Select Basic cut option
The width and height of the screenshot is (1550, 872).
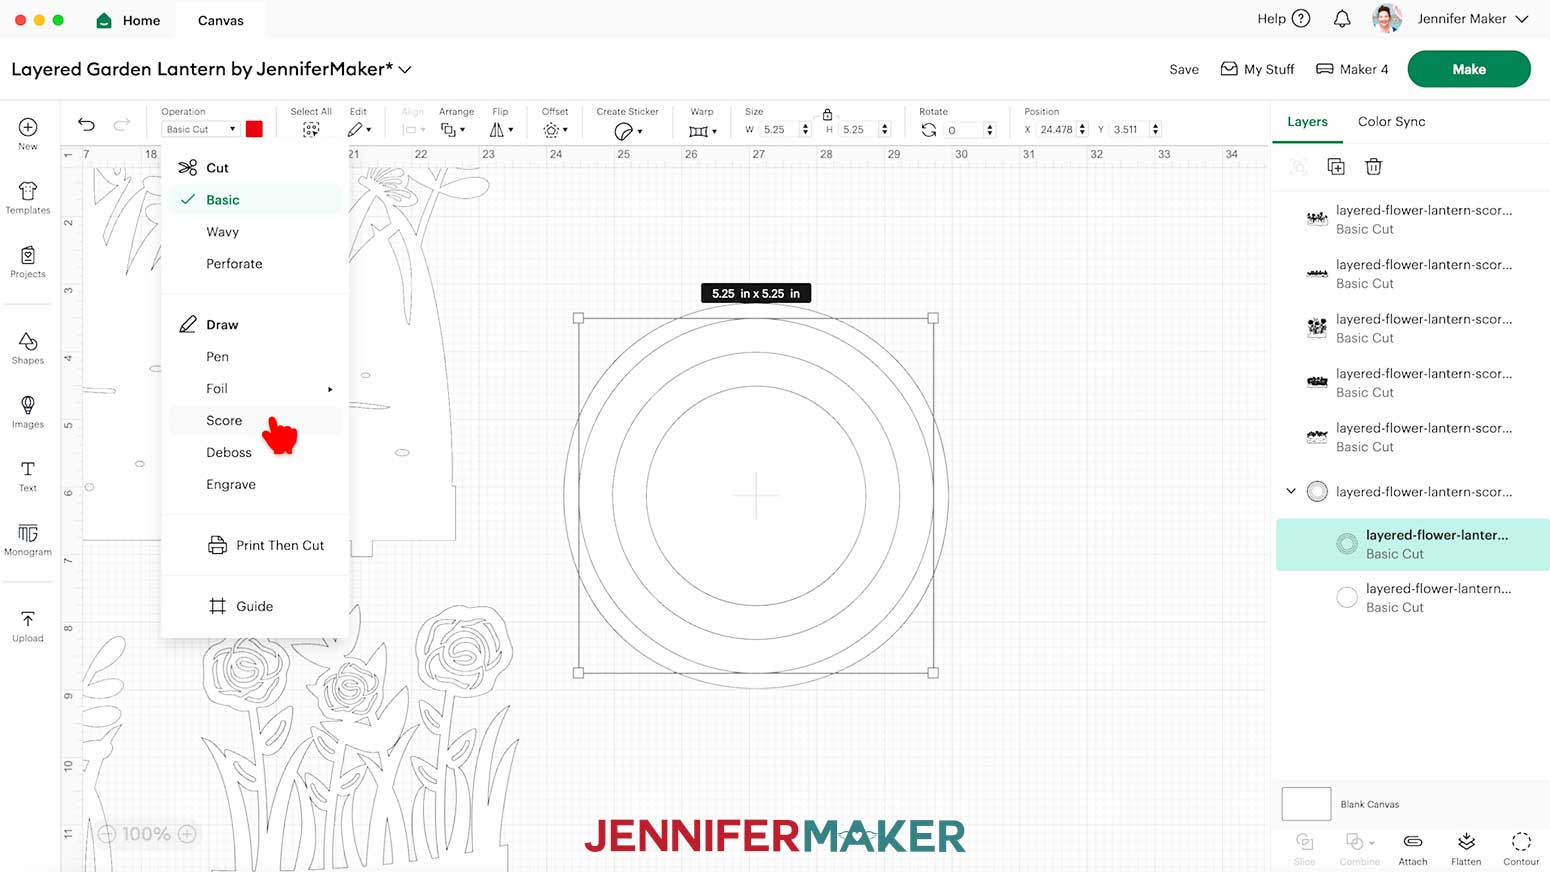(x=256, y=200)
